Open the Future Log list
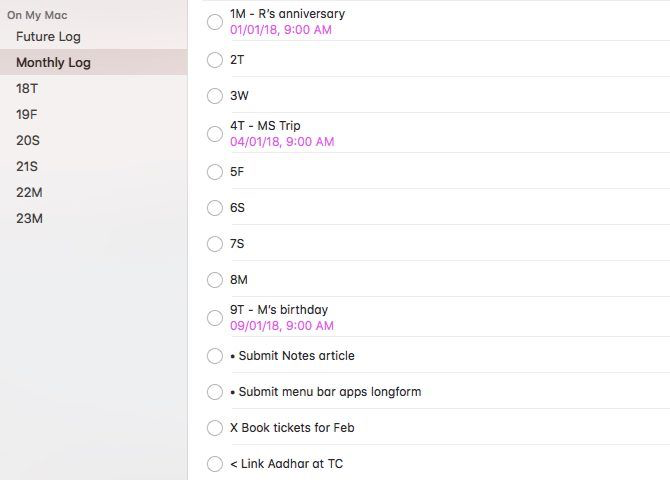This screenshot has height=480, width=670. (x=48, y=37)
